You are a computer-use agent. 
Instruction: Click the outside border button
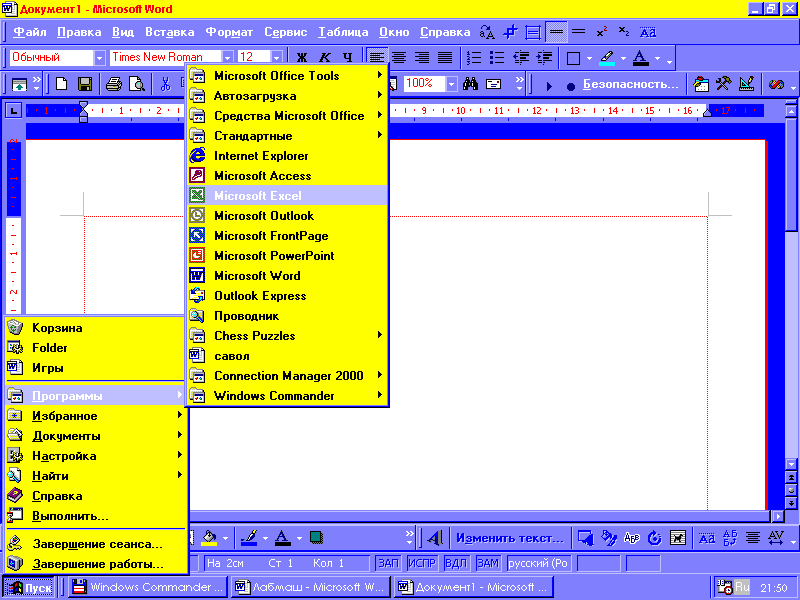click(573, 58)
